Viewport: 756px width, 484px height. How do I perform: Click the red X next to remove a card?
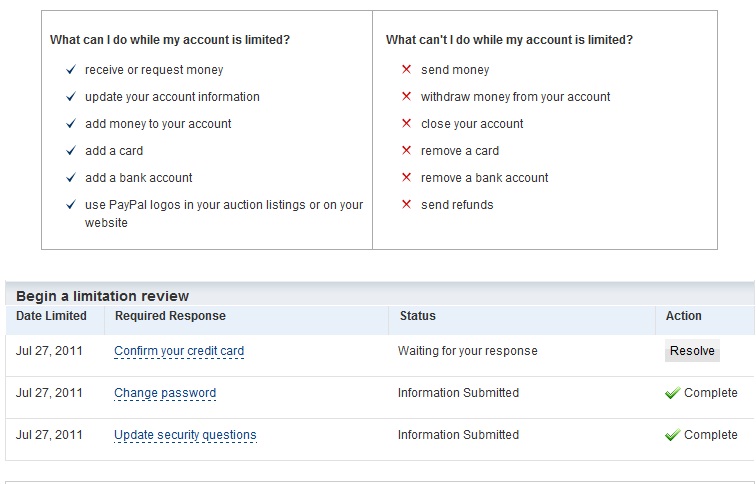tap(406, 151)
